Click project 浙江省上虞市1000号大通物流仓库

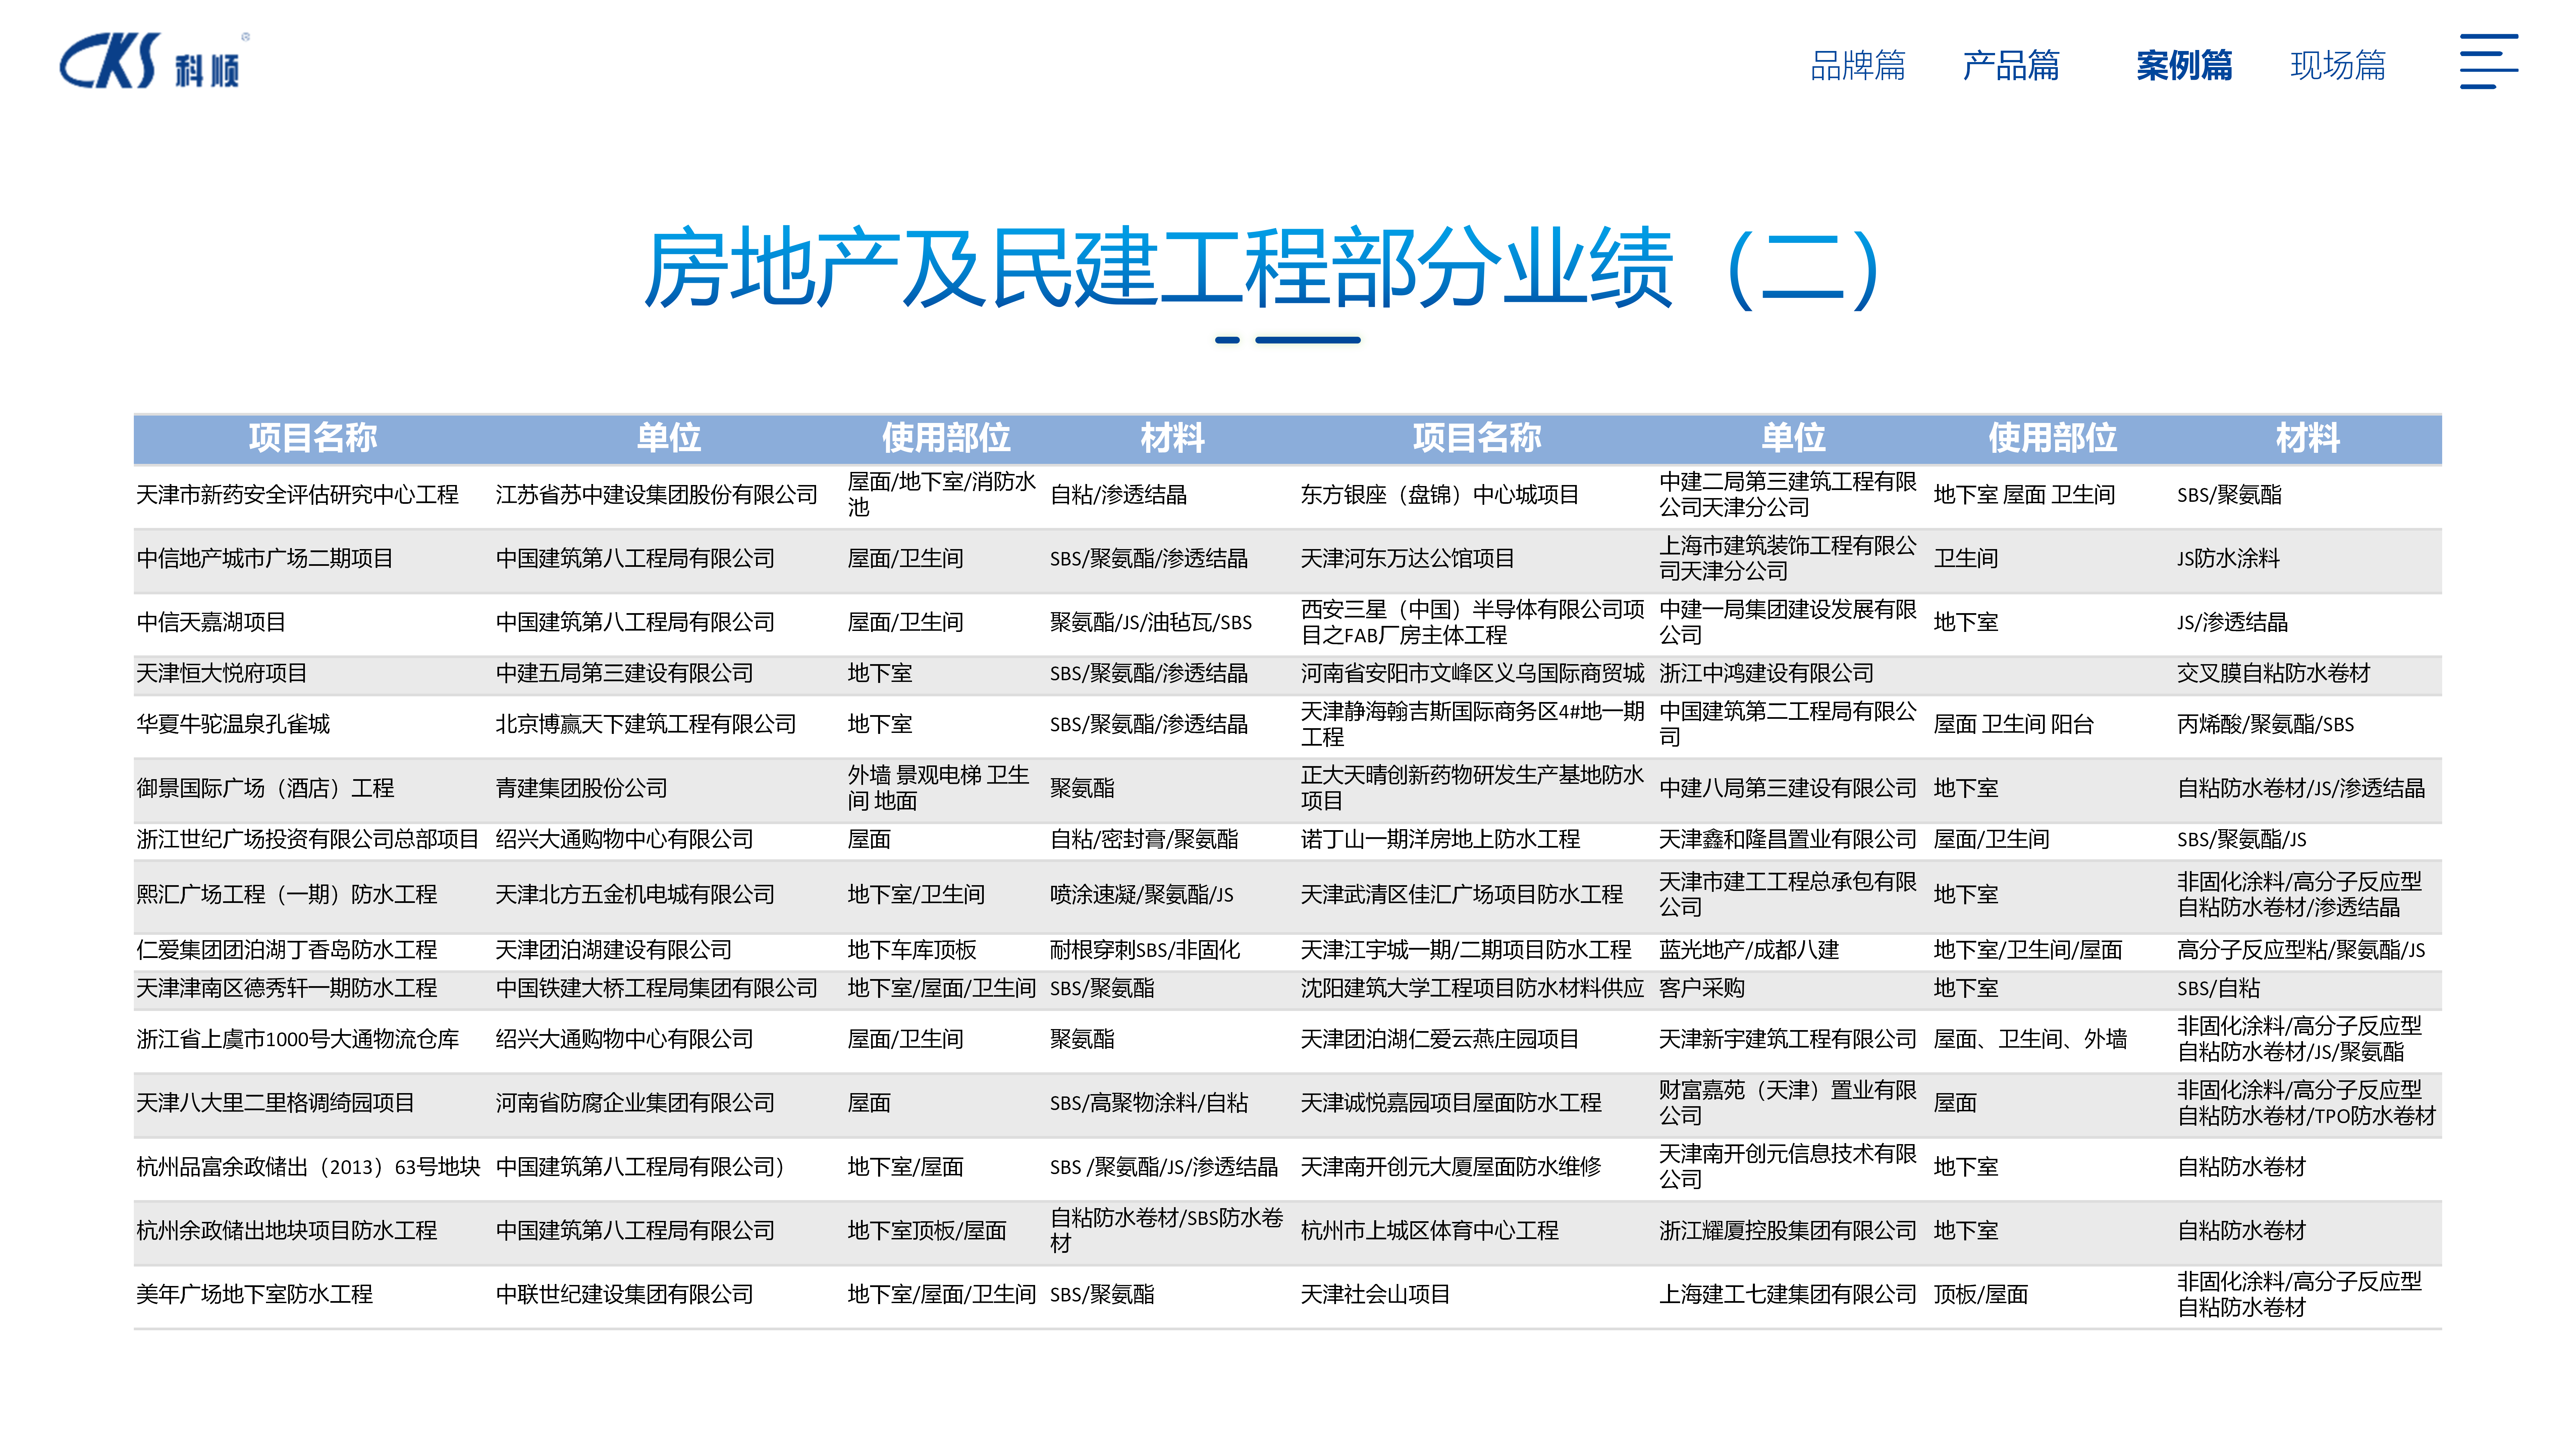[298, 1040]
